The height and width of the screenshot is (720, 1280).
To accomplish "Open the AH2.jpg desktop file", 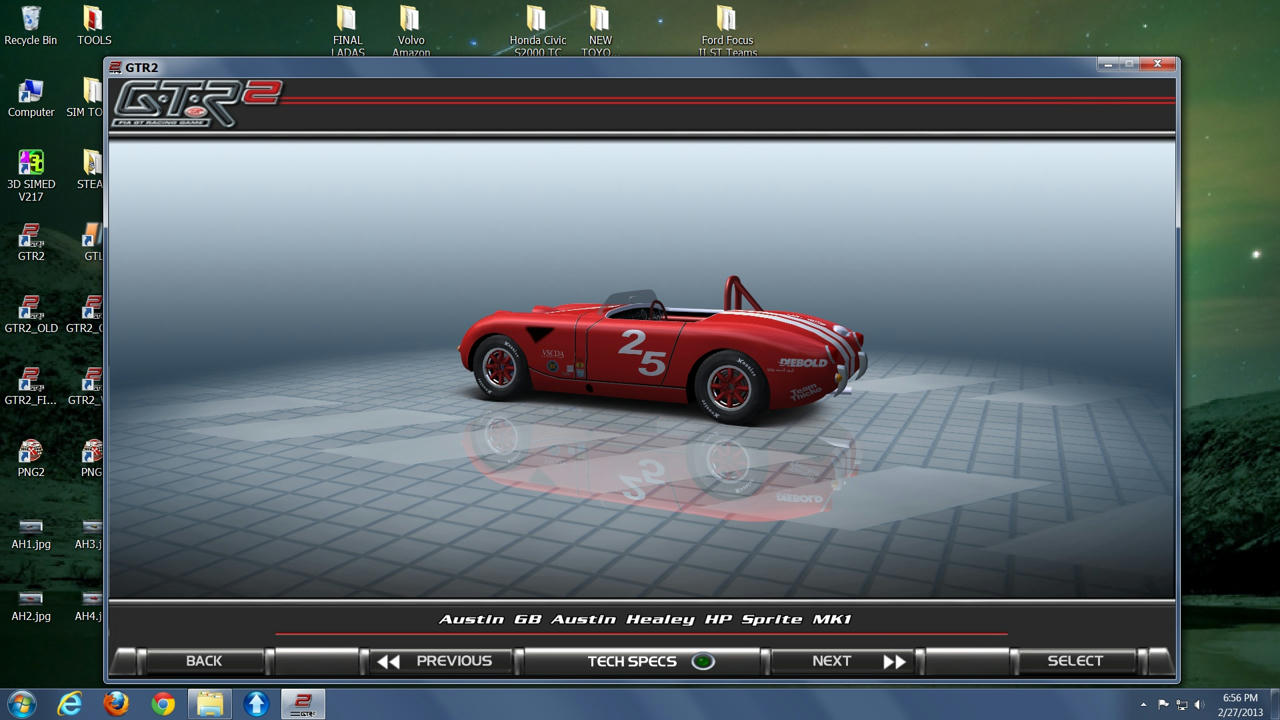I will click(31, 605).
